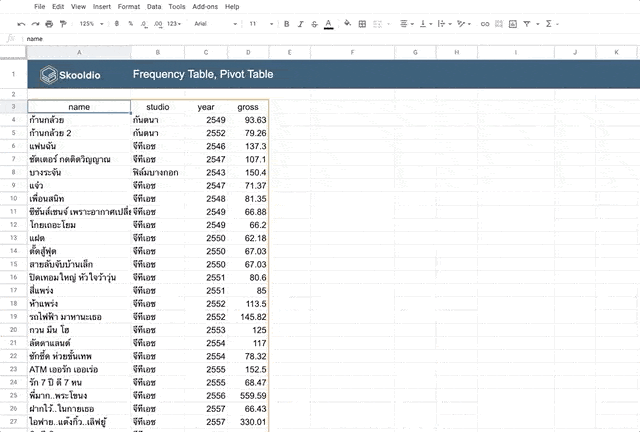Image resolution: width=640 pixels, height=432 pixels.
Task: Open the File menu
Action: click(x=40, y=7)
